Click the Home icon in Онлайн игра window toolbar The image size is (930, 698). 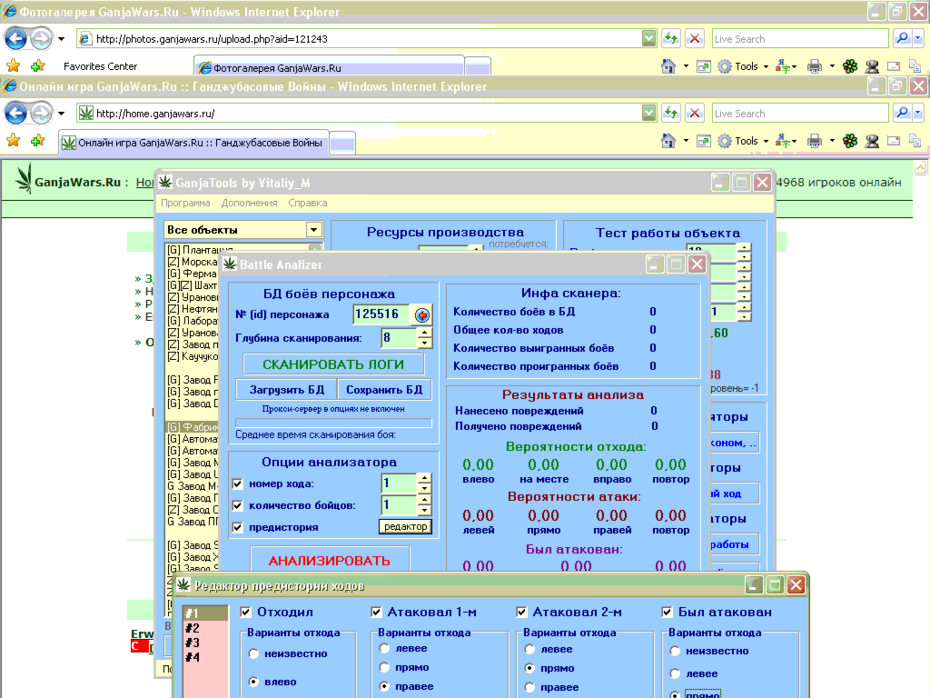pyautogui.click(x=668, y=141)
